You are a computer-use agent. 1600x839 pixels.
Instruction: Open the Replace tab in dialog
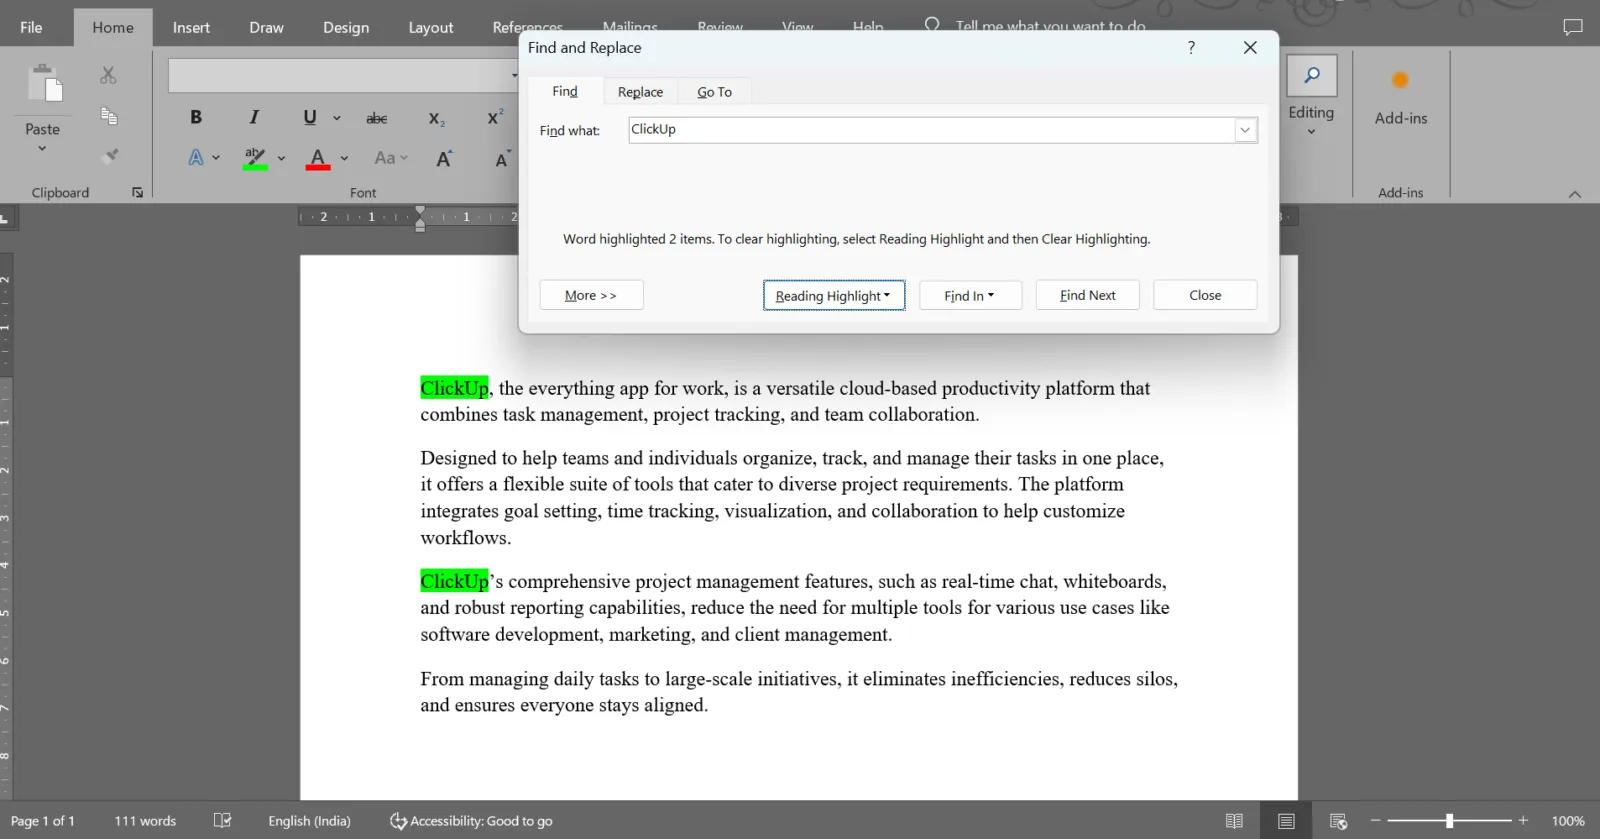coord(640,91)
